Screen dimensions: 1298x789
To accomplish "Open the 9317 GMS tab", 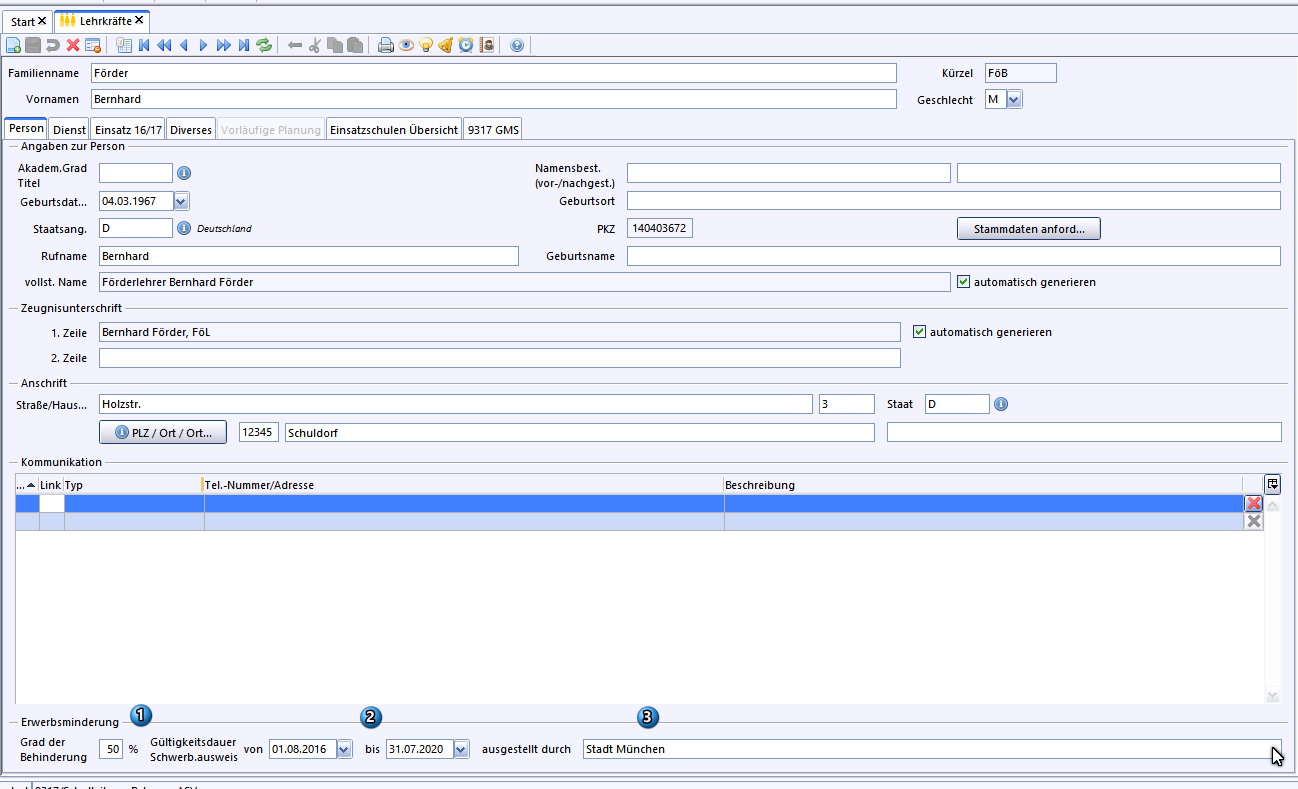I will (493, 130).
